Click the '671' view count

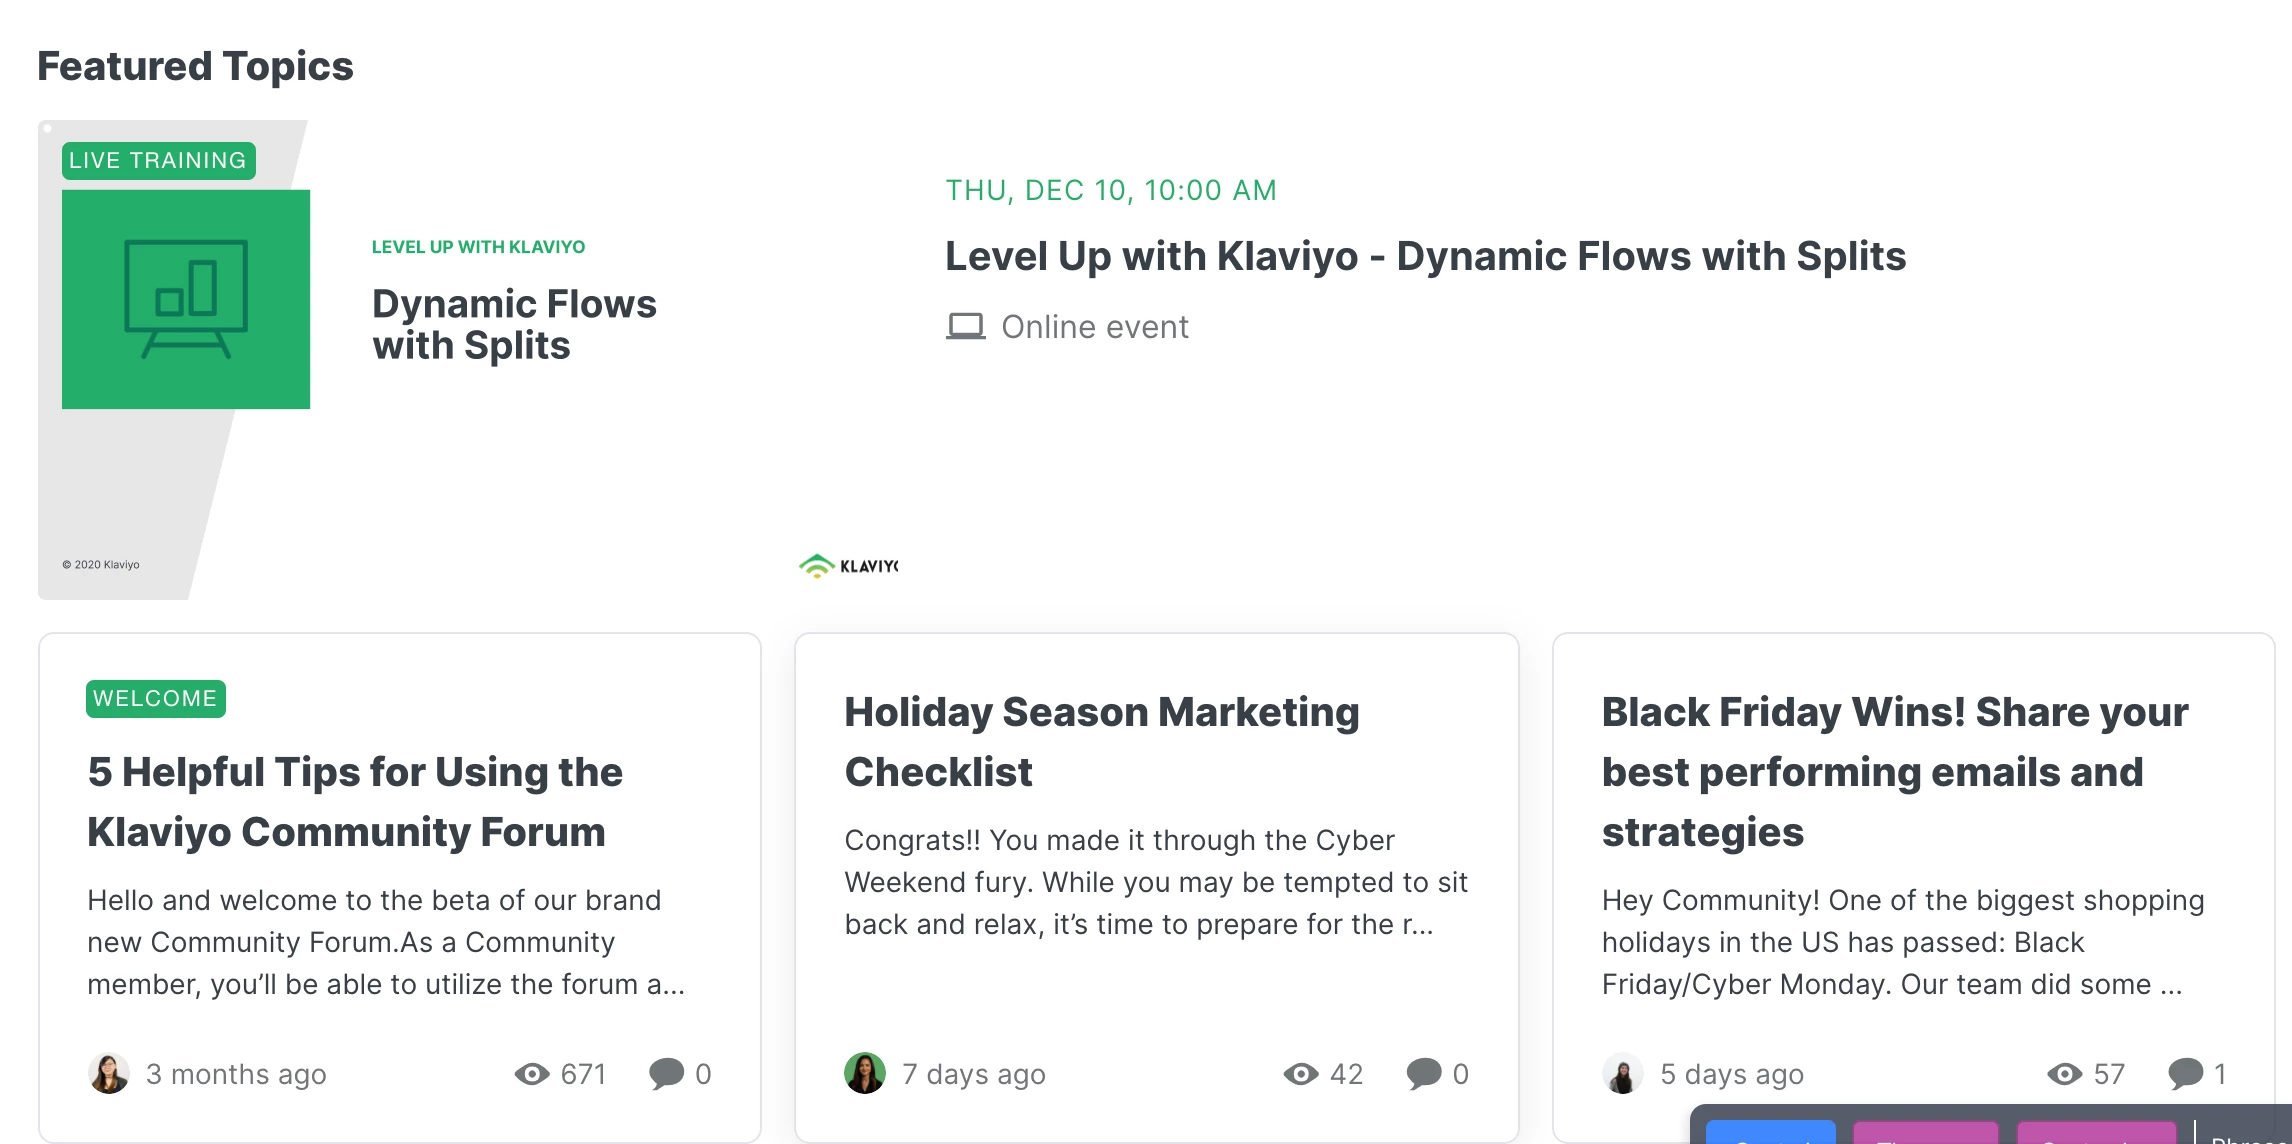(x=583, y=1074)
